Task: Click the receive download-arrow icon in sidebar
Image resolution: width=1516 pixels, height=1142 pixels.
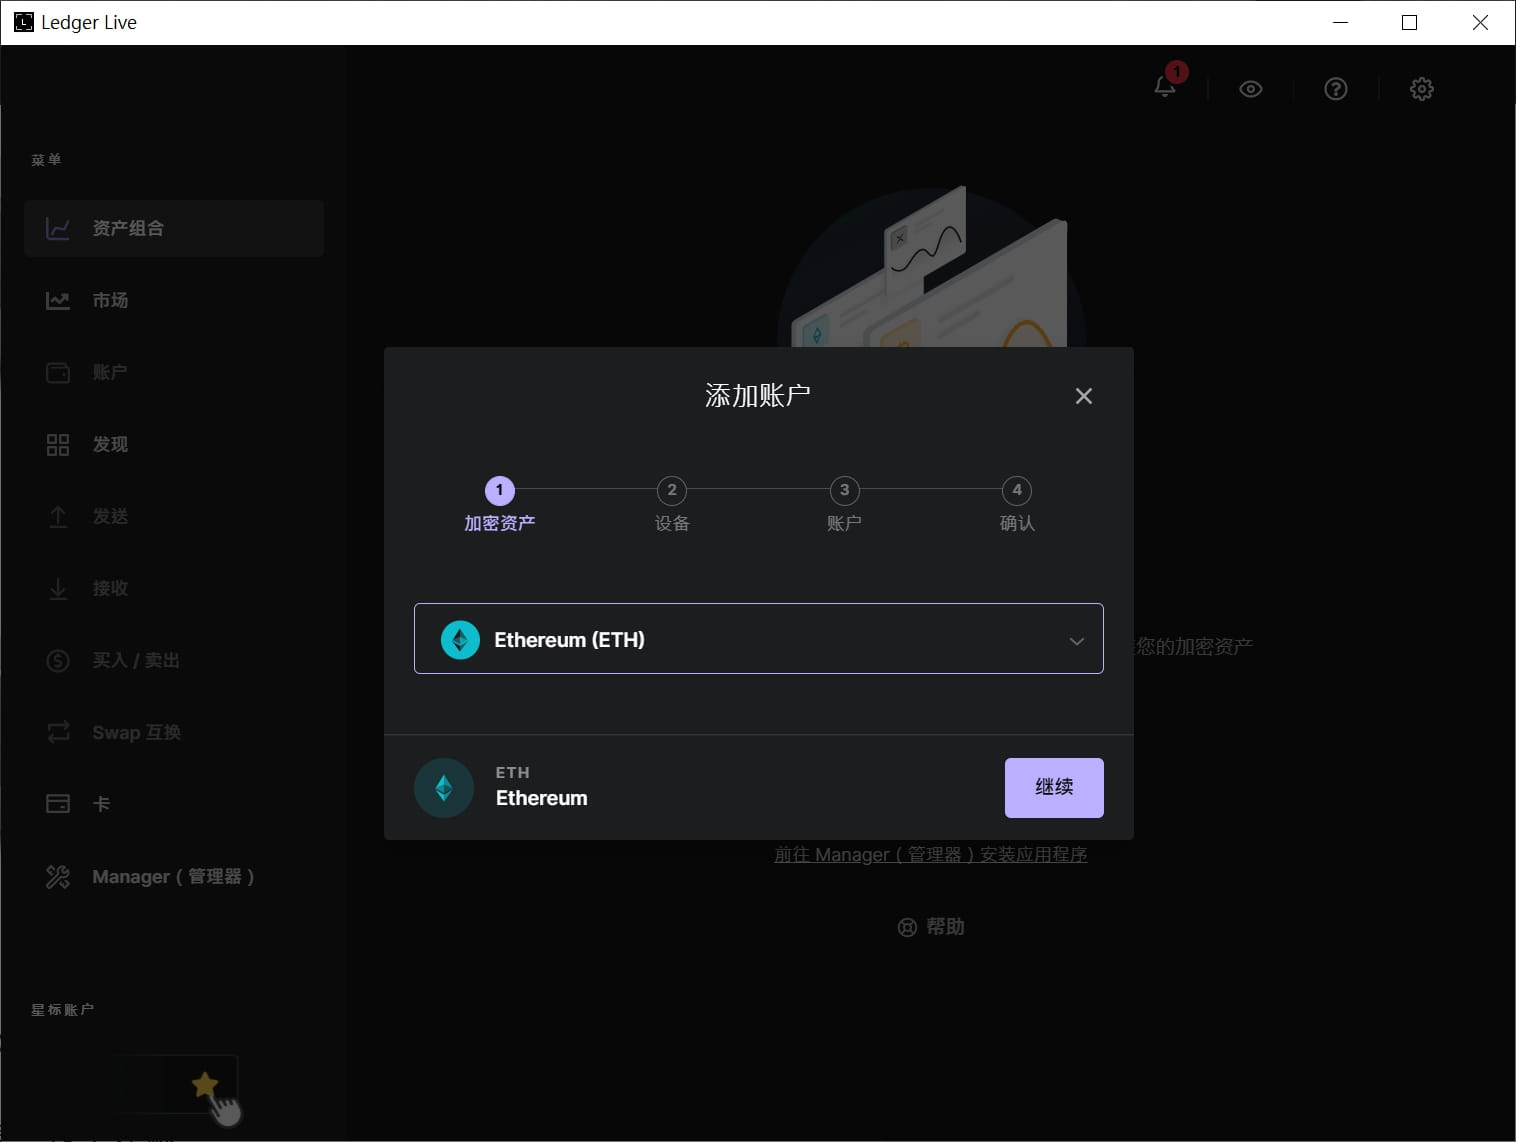Action: pos(58,588)
